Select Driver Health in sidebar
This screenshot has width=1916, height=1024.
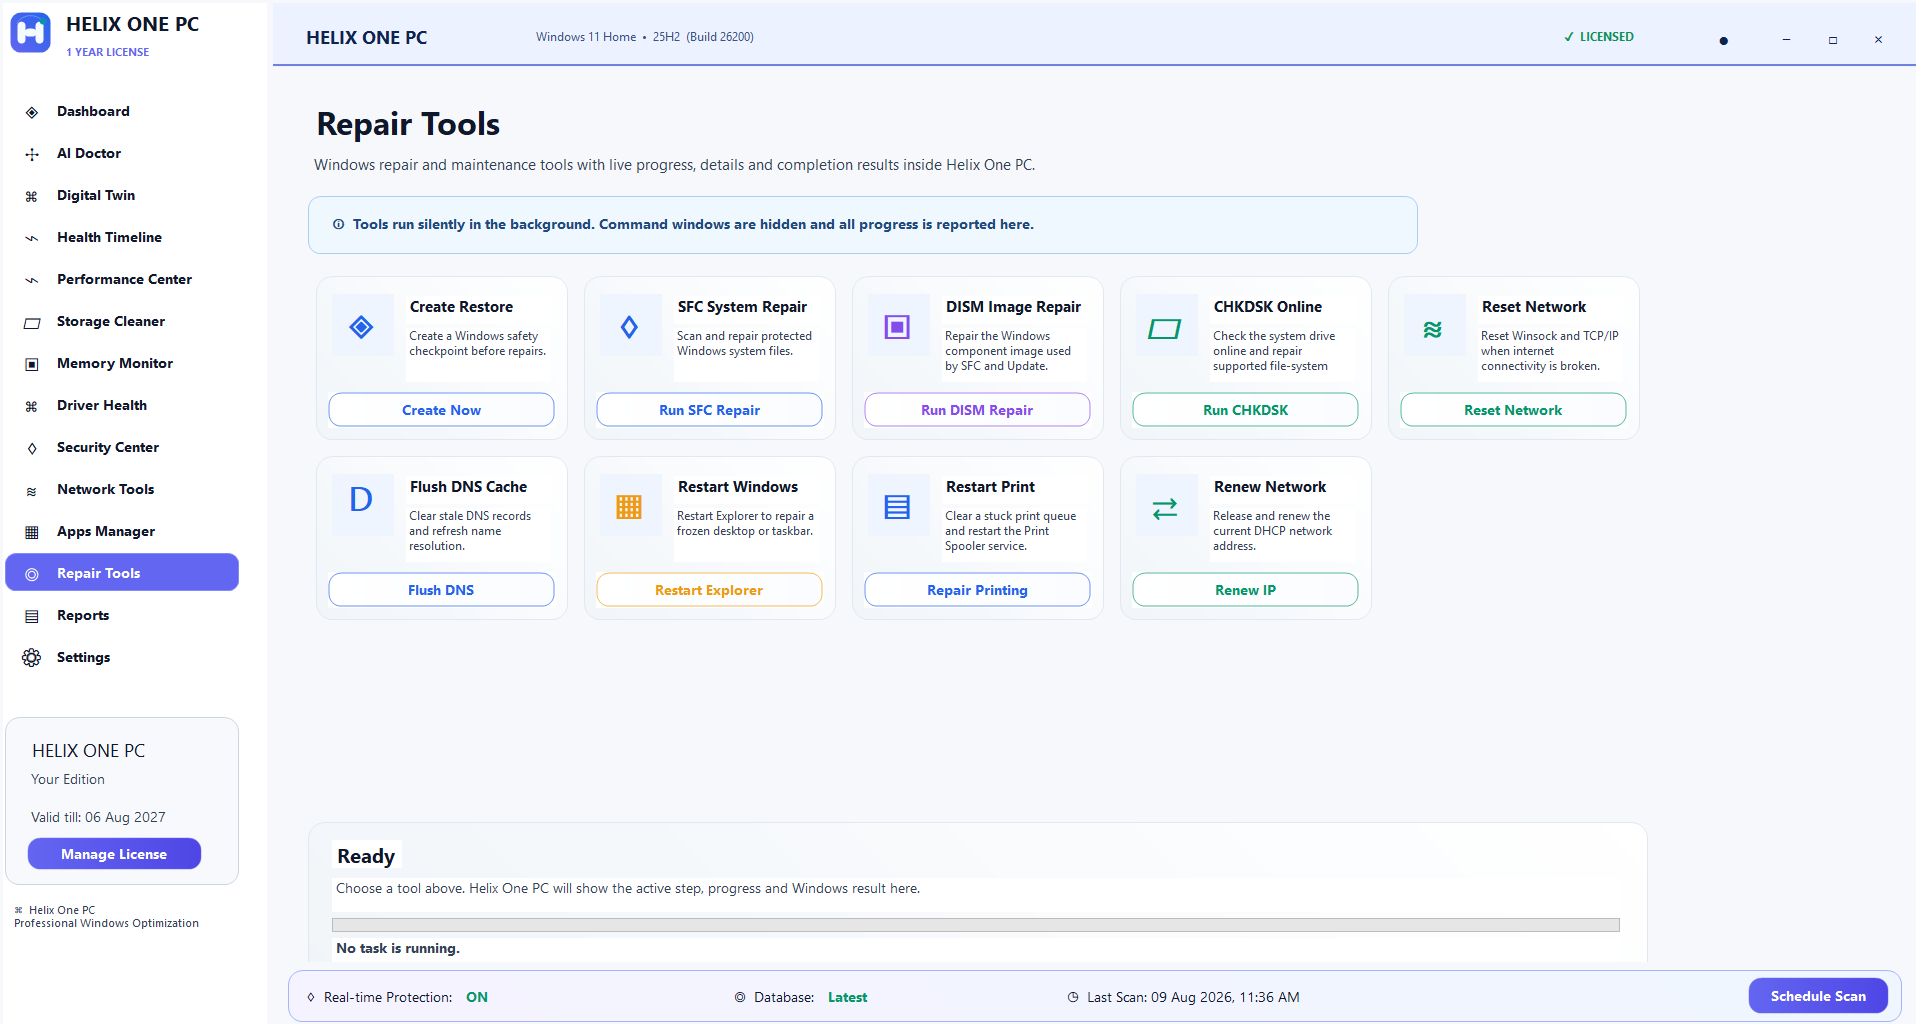tap(122, 405)
